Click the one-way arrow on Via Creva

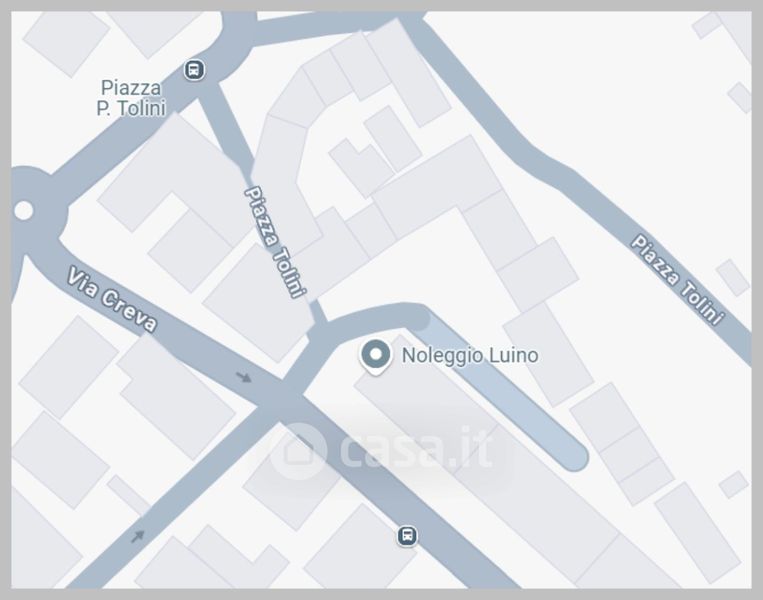(244, 377)
